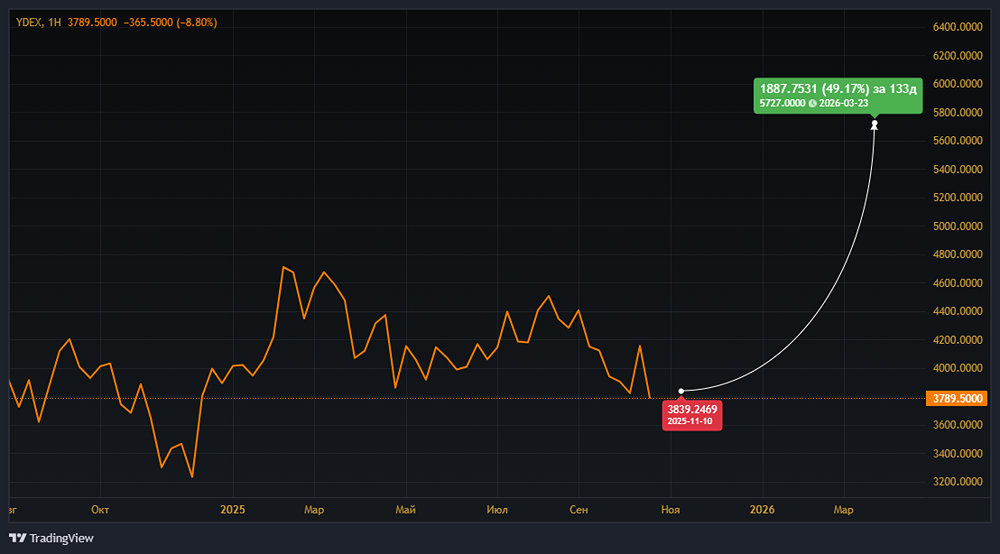This screenshot has width=1000, height=554.
Task: Click the 2025-11-10 start date text
Action: (x=689, y=421)
